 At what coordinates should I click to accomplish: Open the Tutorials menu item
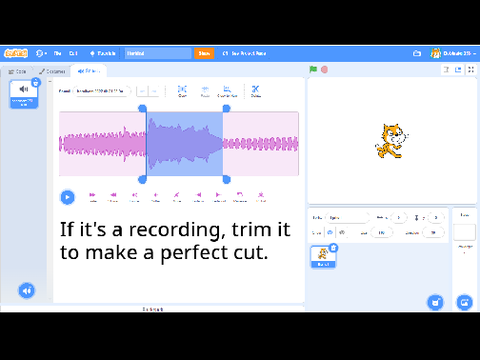click(103, 53)
